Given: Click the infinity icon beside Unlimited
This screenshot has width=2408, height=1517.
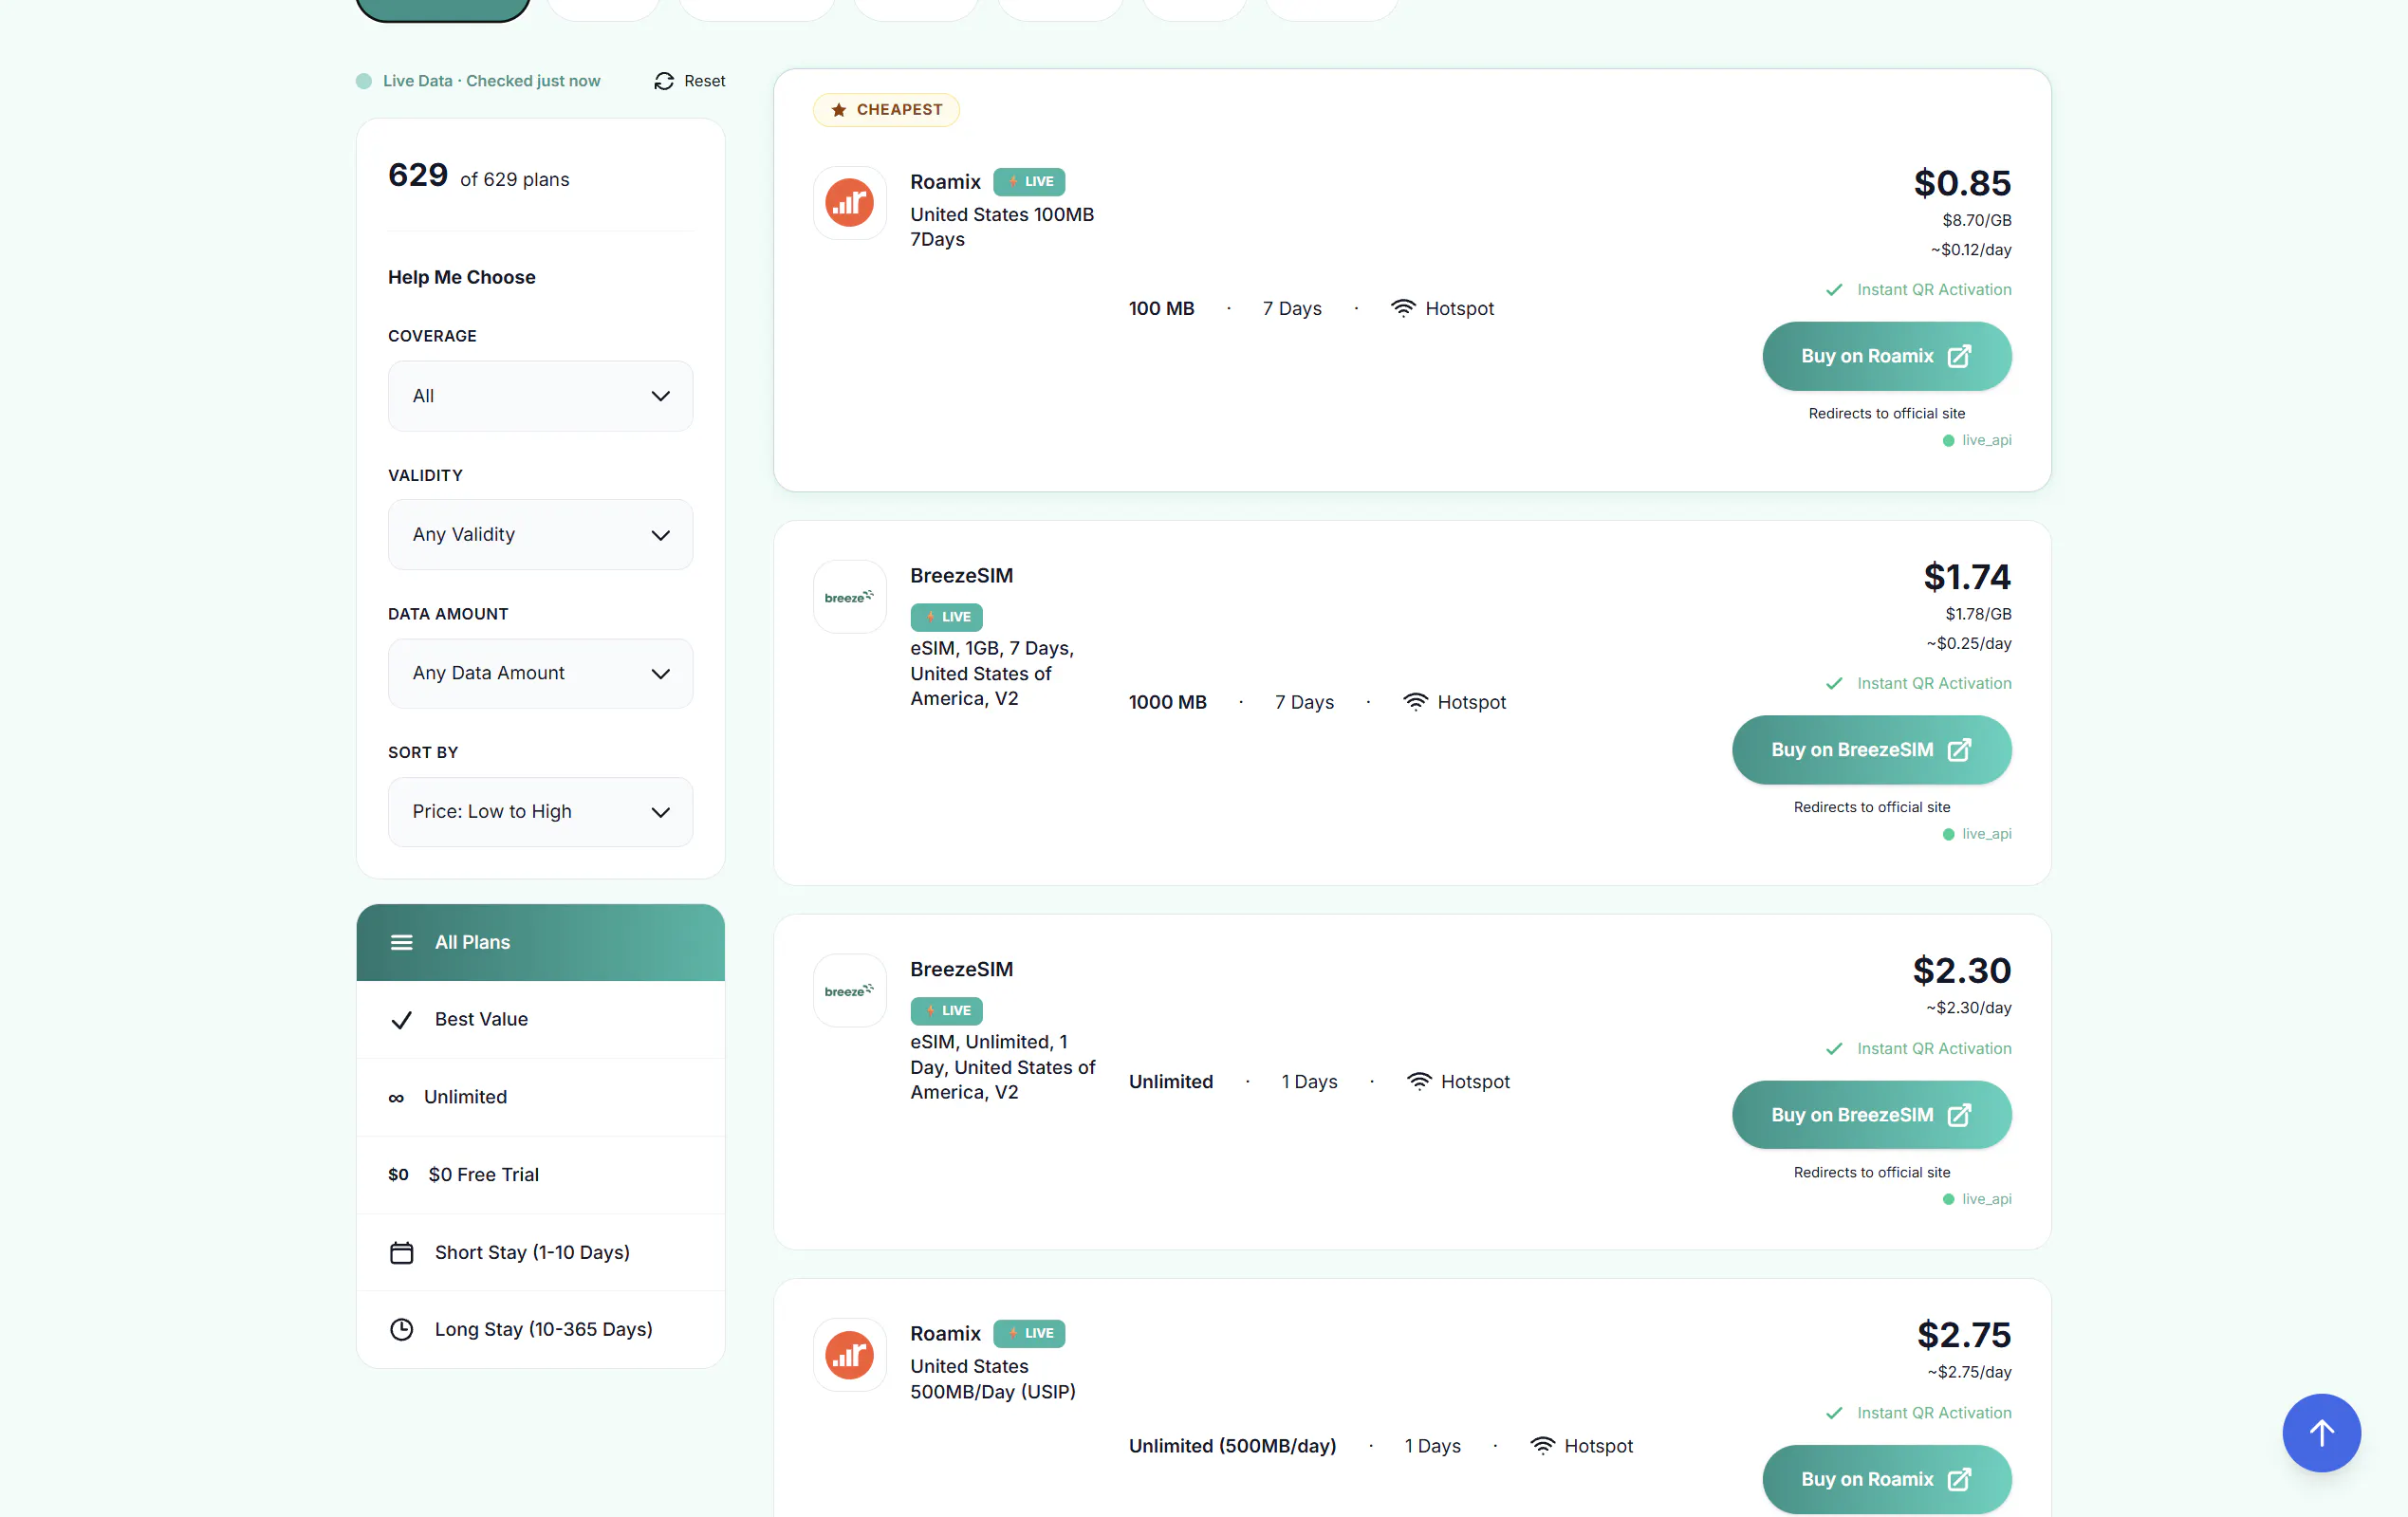Looking at the screenshot, I should 396,1098.
